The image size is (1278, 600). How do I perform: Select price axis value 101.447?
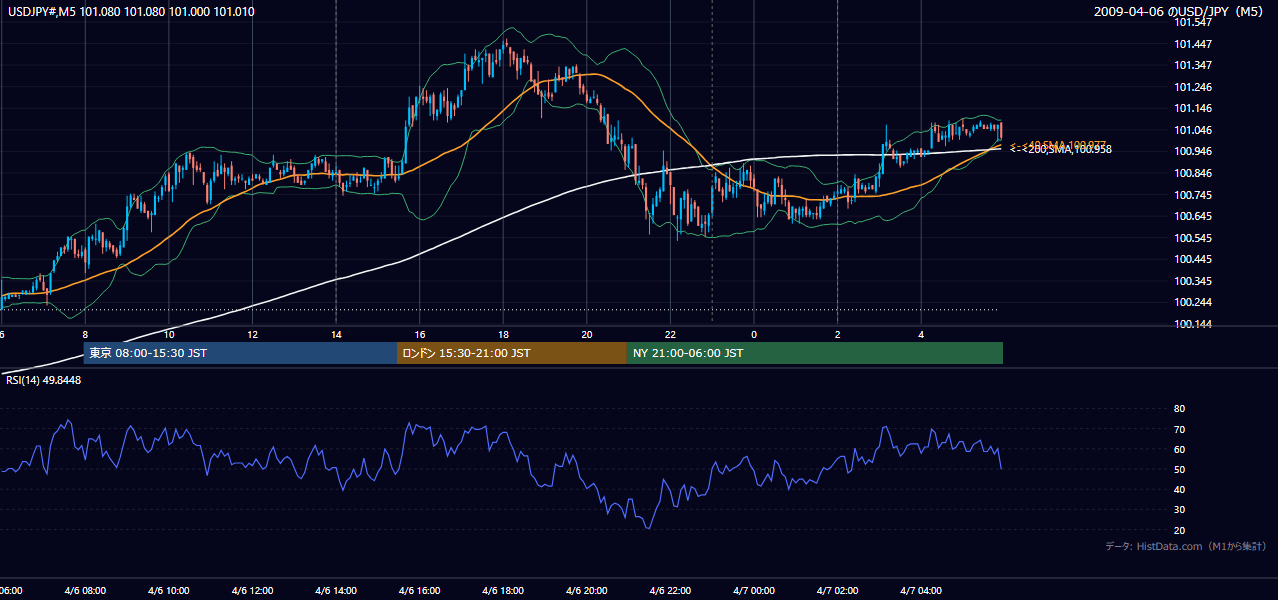1193,44
